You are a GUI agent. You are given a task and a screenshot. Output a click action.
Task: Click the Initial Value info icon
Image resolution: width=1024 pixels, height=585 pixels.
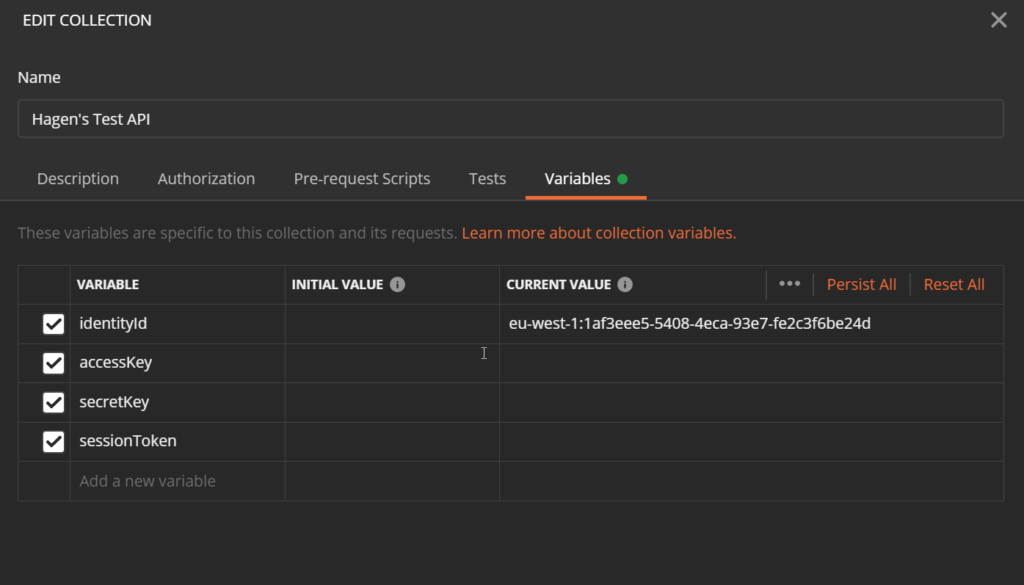tap(397, 285)
